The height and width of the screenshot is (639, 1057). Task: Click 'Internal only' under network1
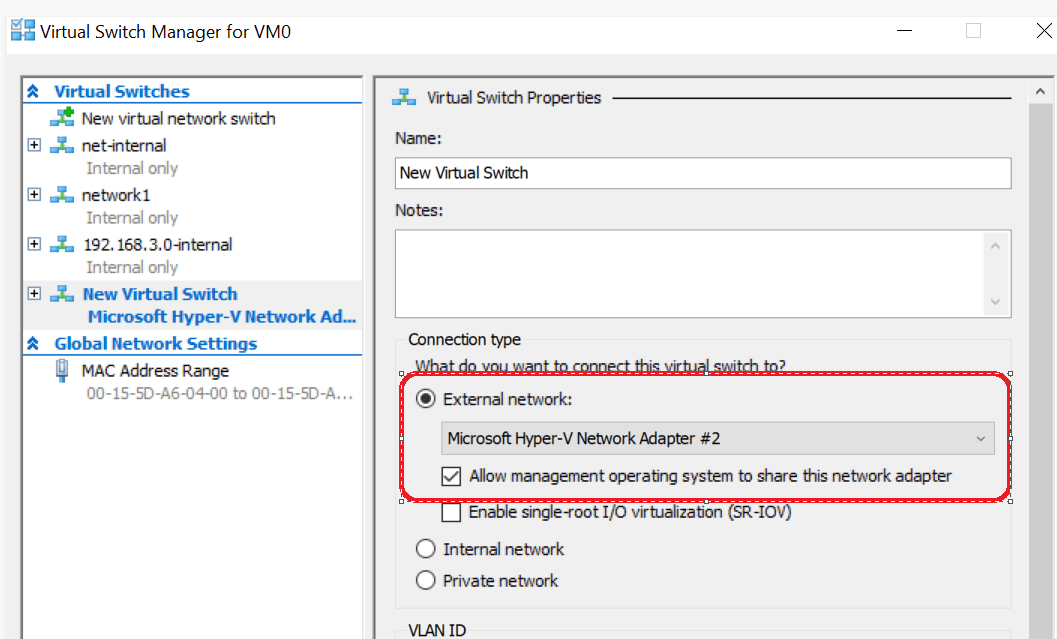[132, 218]
